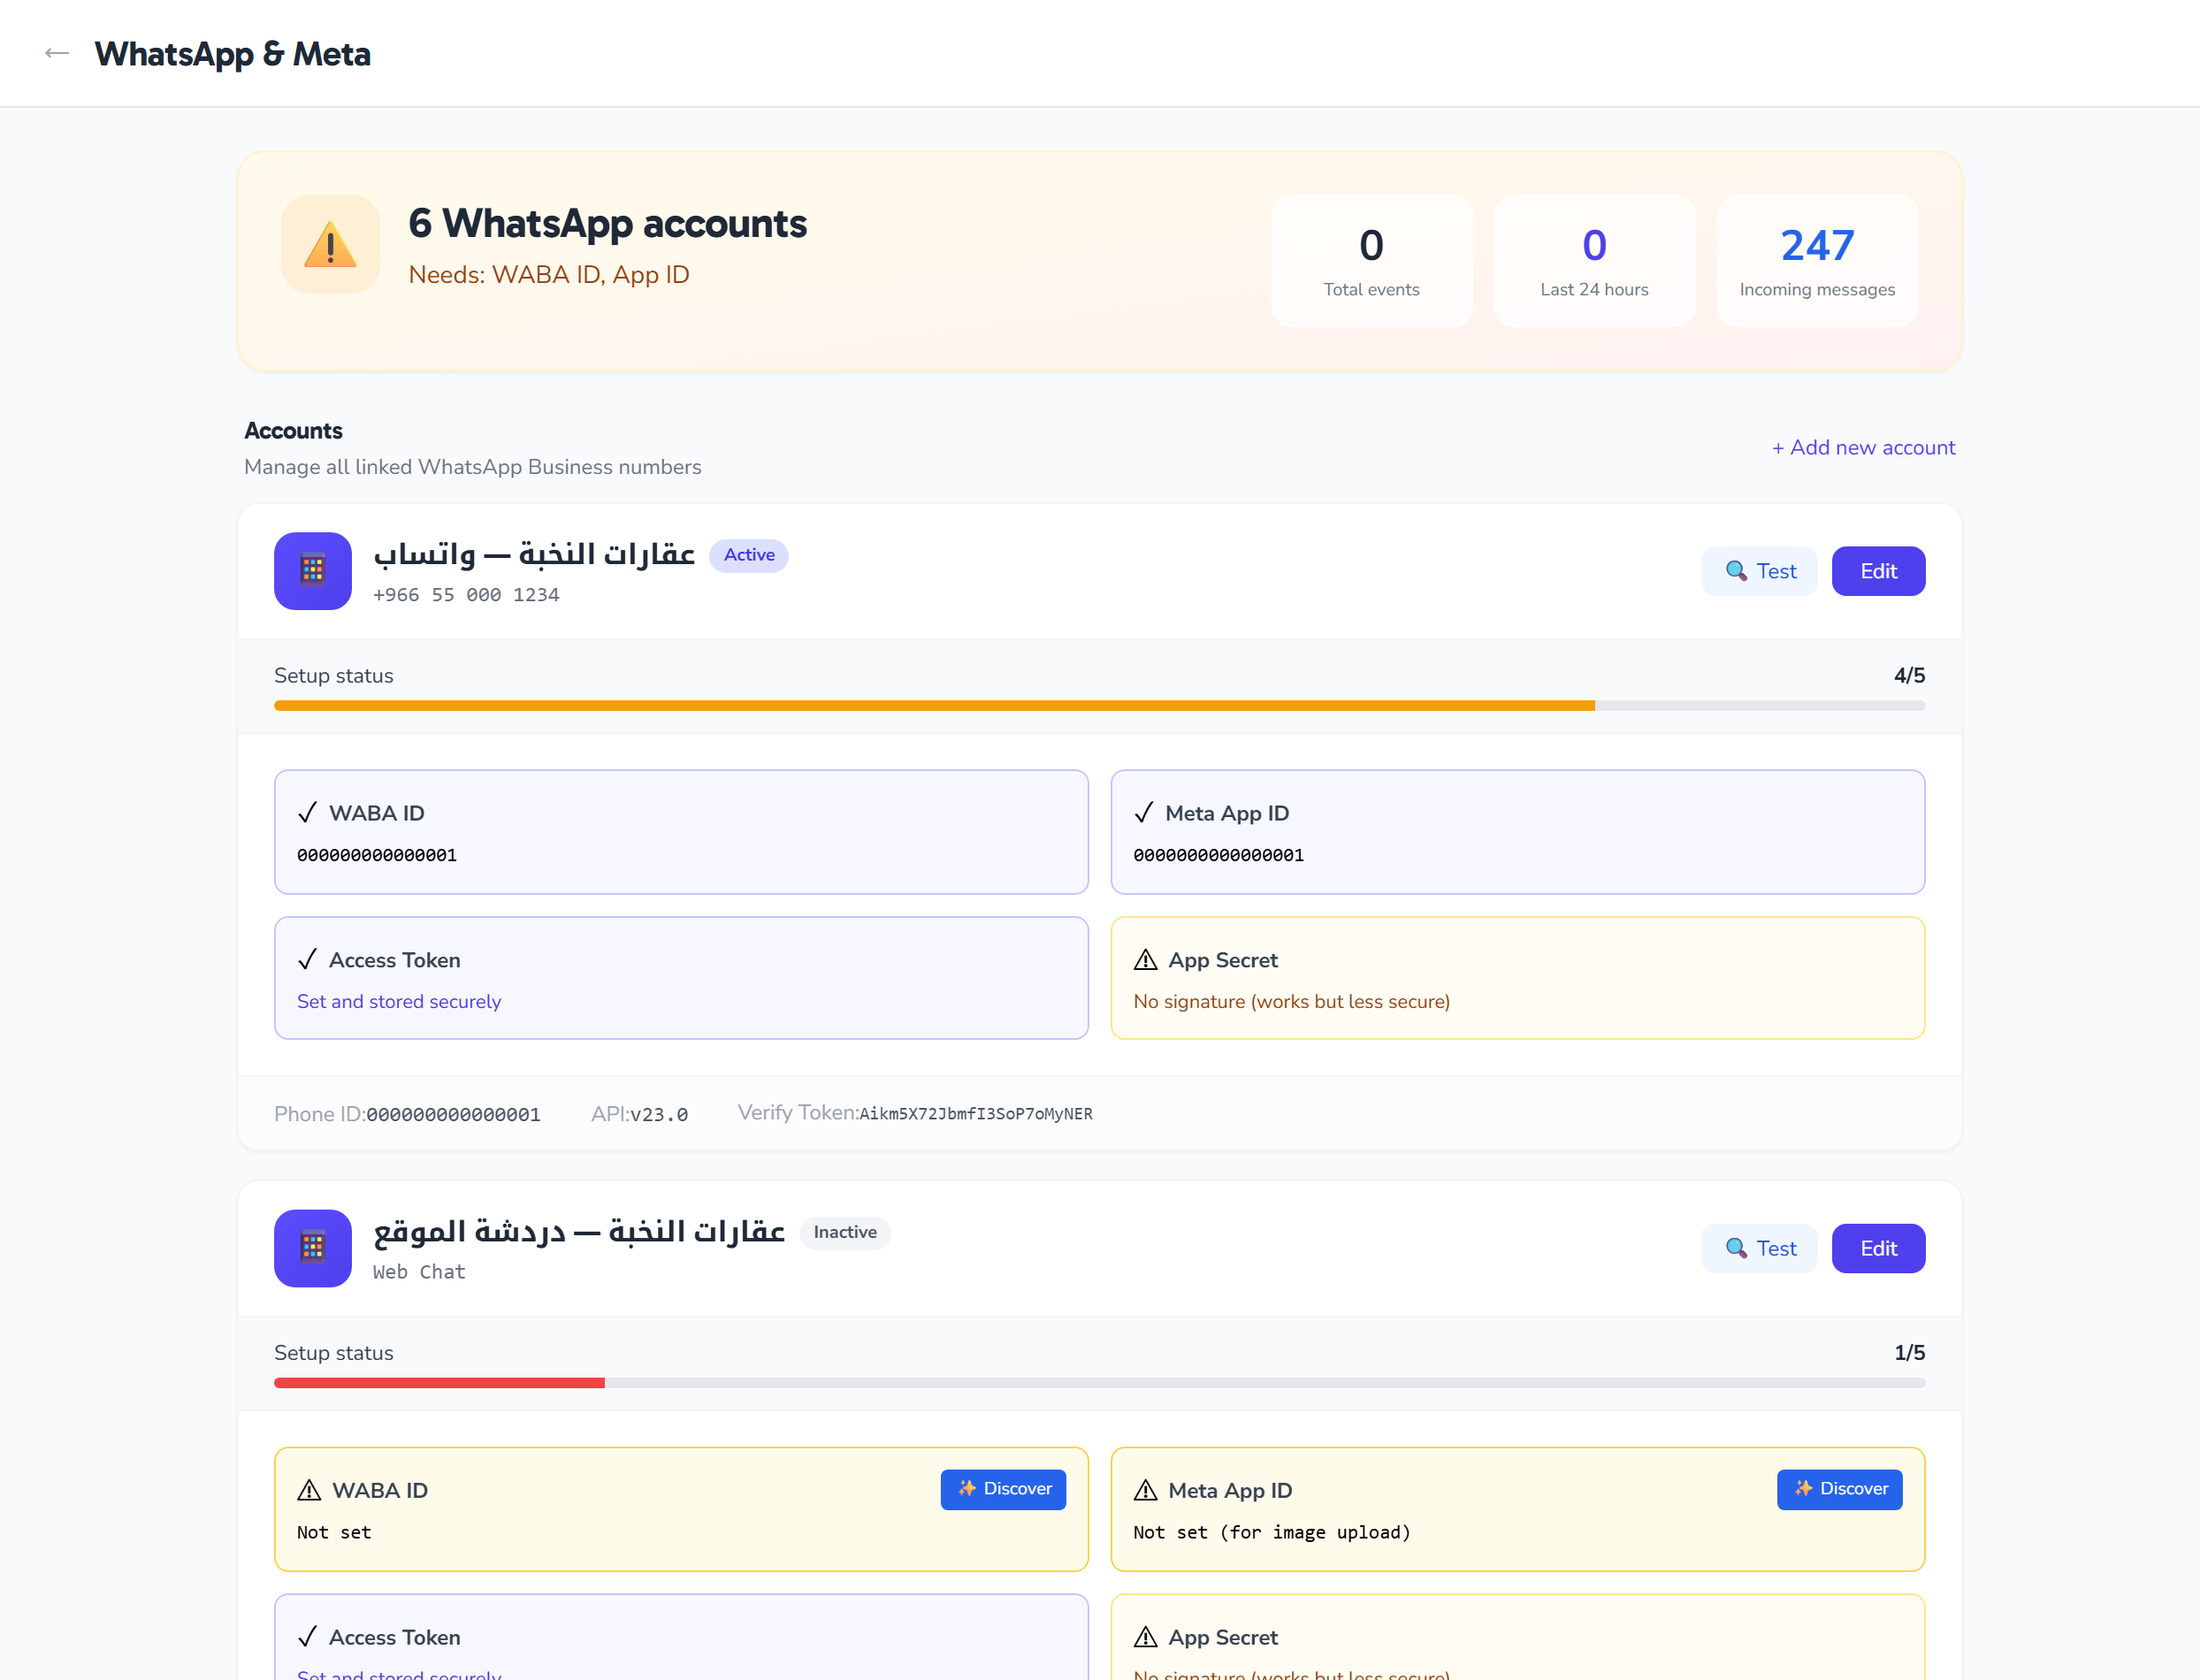Click the Meta App ID value 0000000000000001
The image size is (2200, 1680).
pyautogui.click(x=1219, y=855)
